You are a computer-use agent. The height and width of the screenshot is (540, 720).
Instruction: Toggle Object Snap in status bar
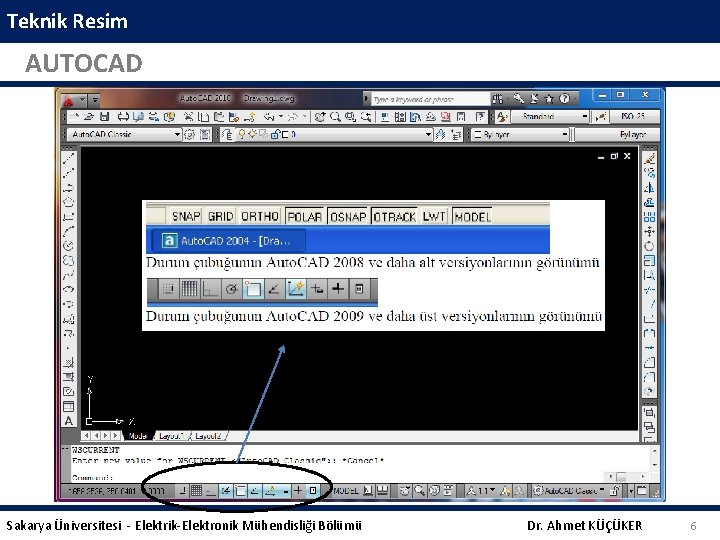click(x=240, y=490)
